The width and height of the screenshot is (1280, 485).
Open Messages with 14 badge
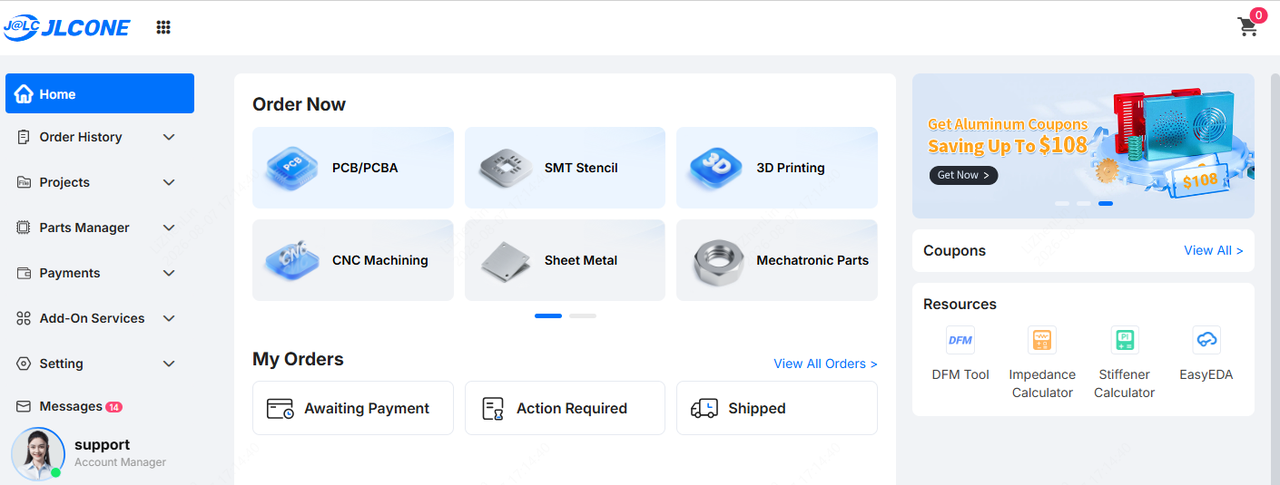coord(100,407)
